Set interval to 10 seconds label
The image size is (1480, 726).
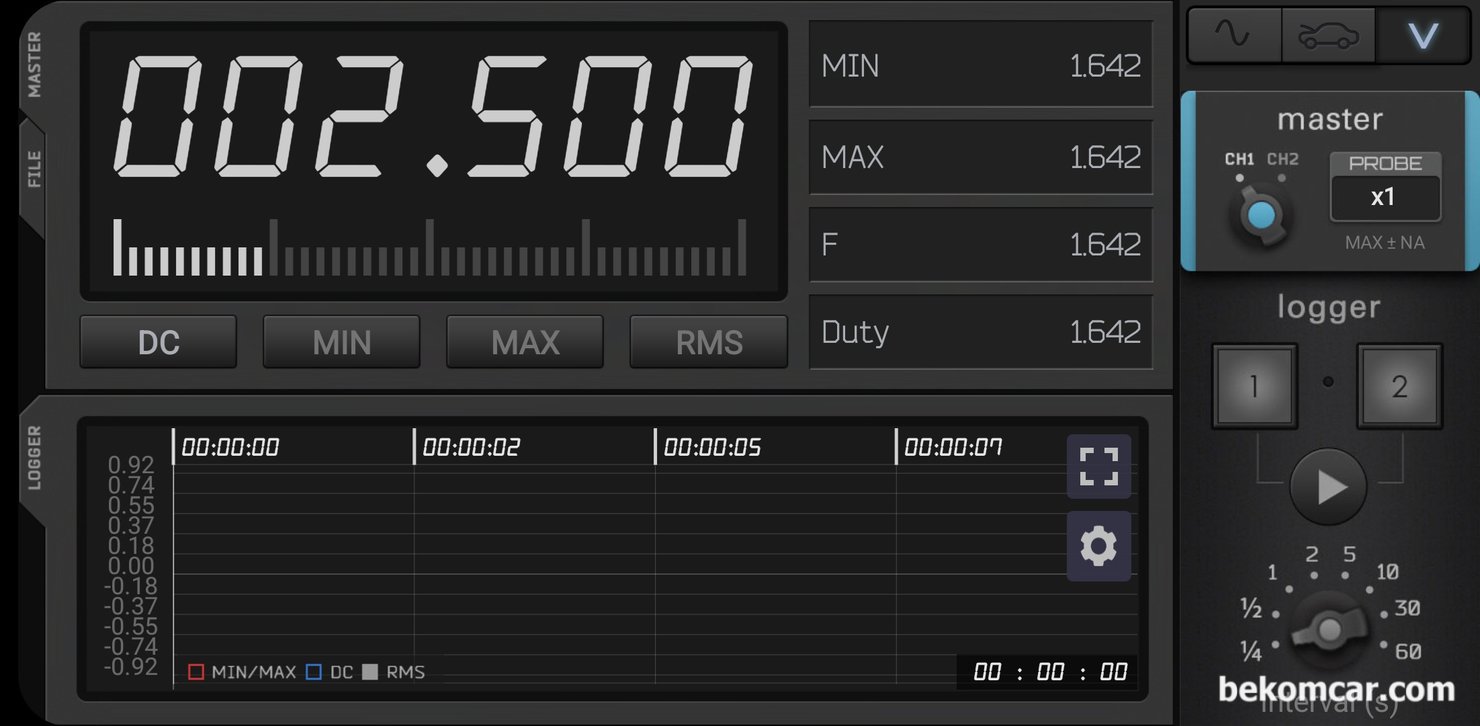point(1387,572)
